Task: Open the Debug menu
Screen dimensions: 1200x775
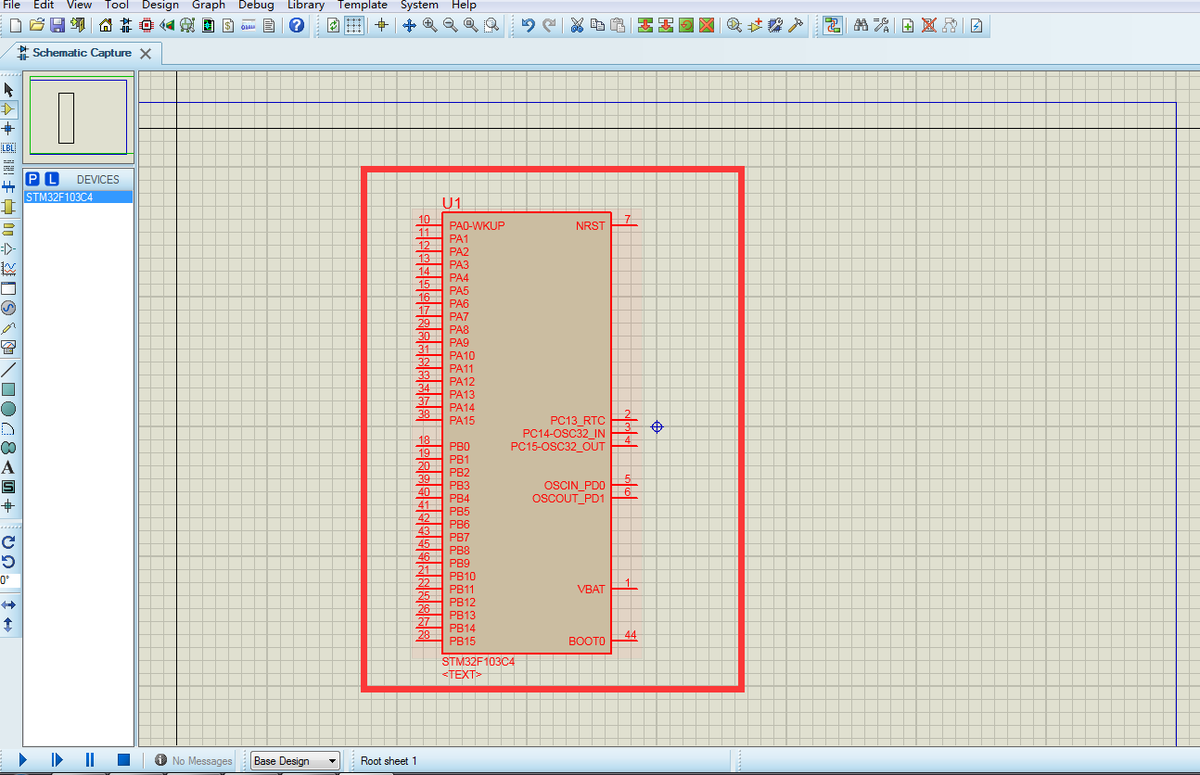Action: [256, 5]
